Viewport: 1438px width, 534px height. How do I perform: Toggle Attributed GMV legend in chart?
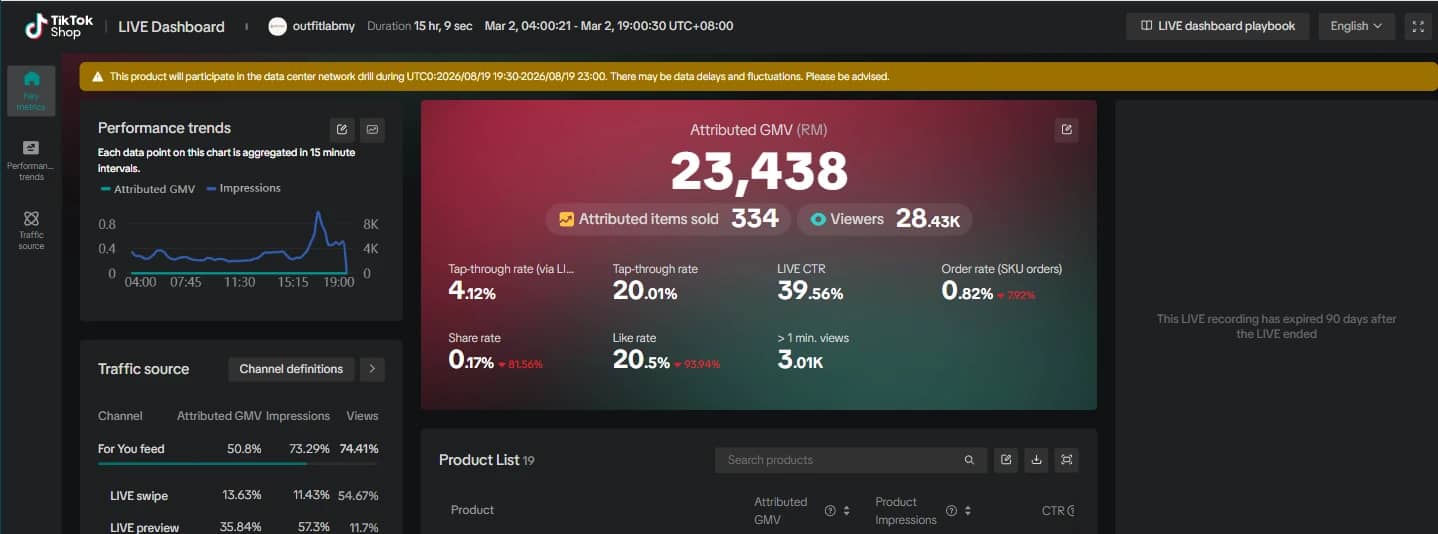(x=146, y=189)
